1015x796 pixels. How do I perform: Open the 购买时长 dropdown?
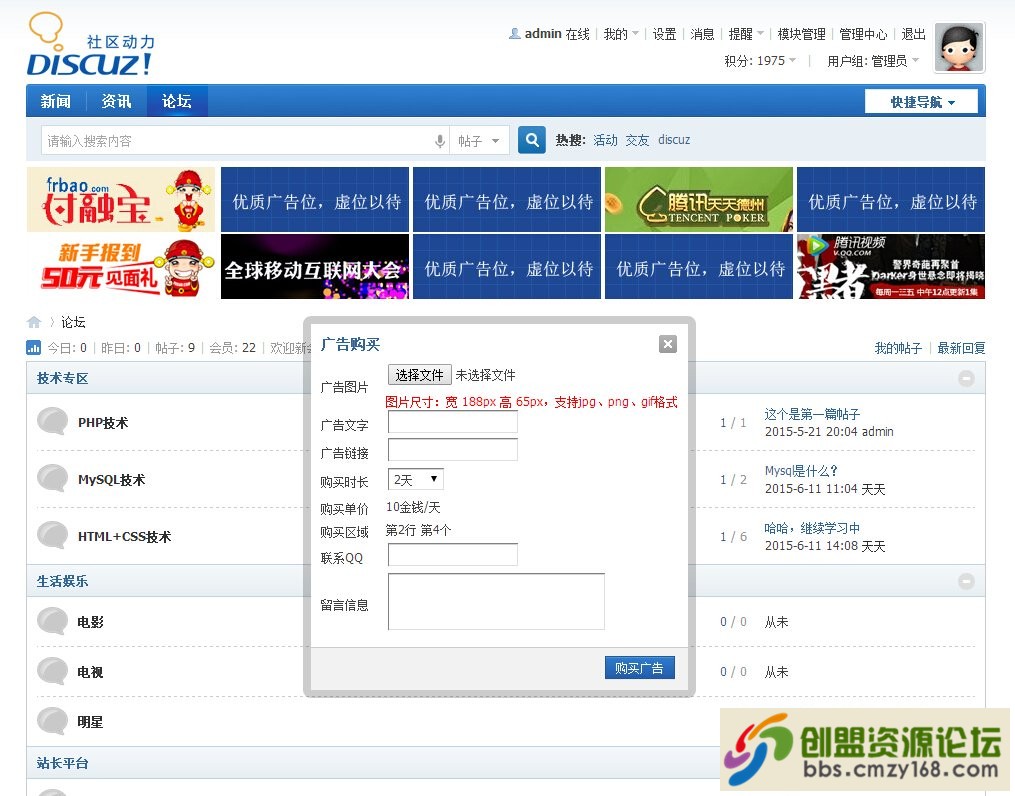(x=416, y=480)
